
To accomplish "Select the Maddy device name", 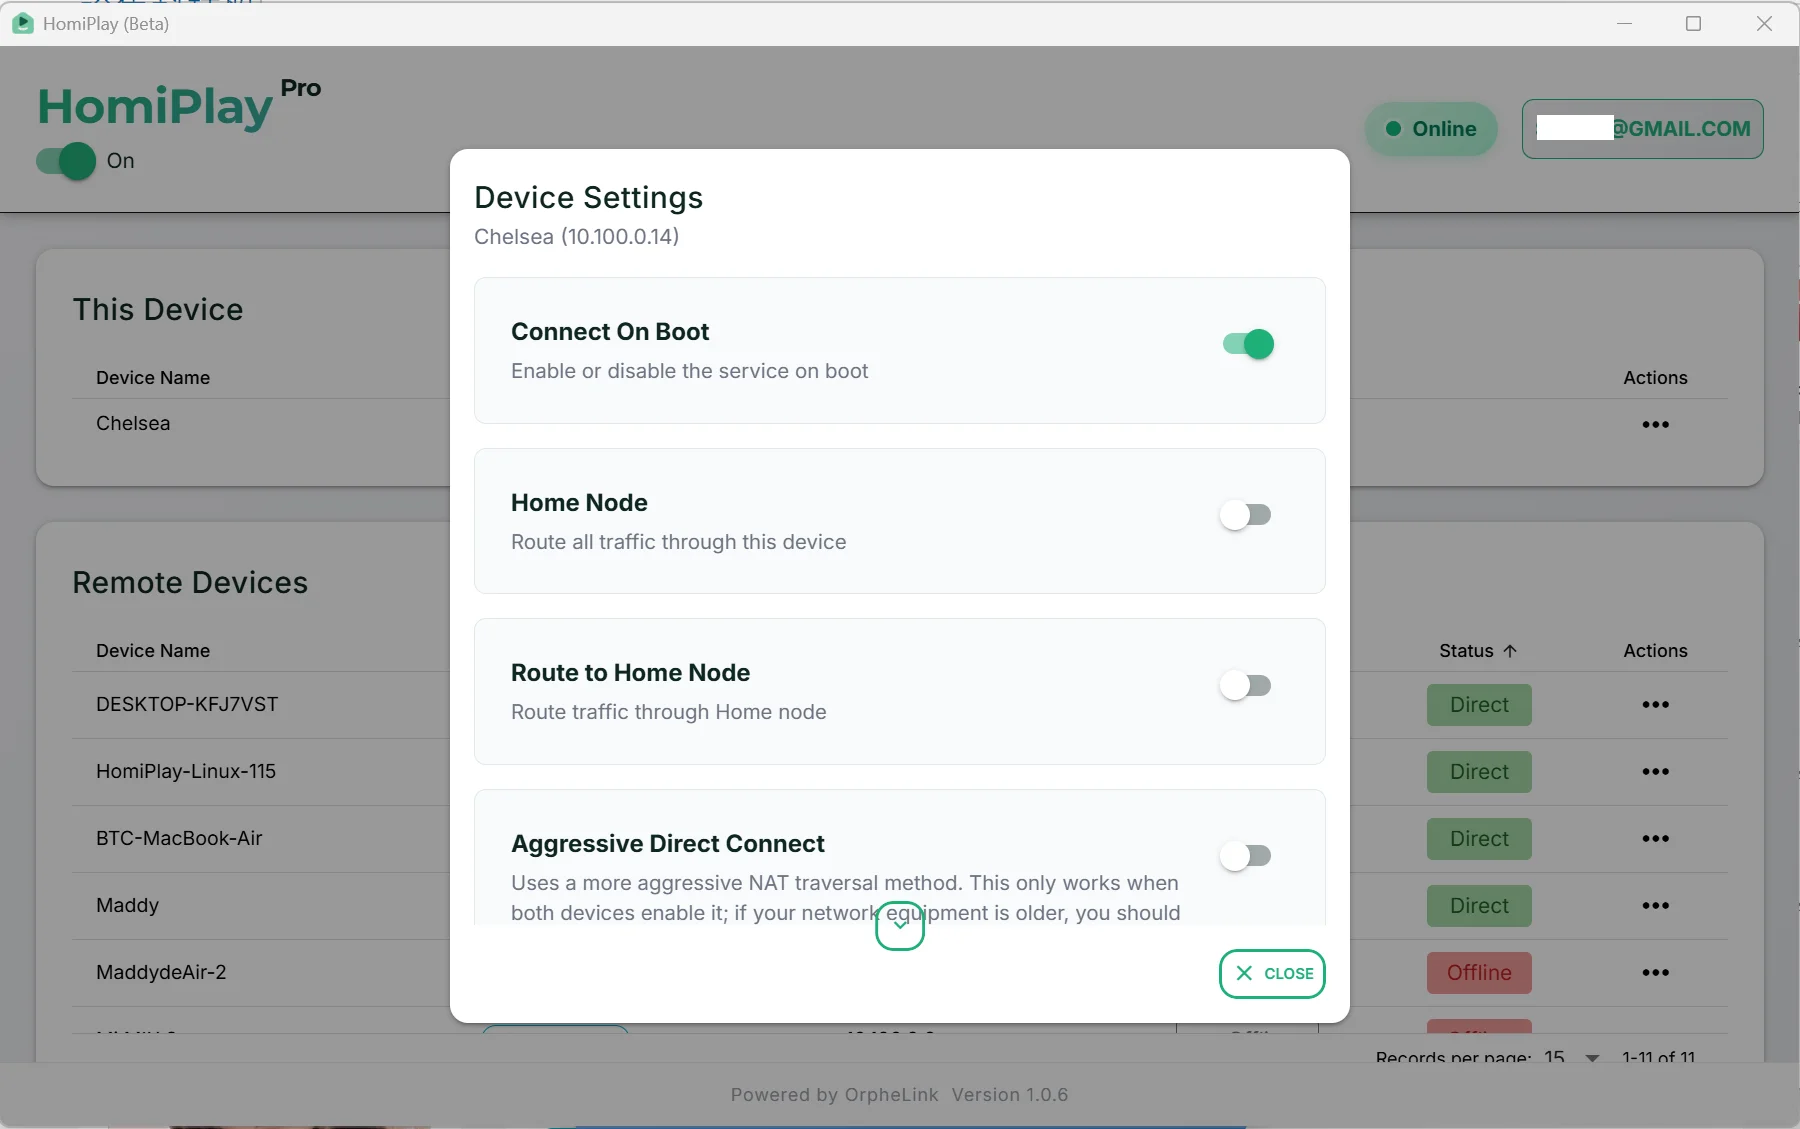I will [x=127, y=905].
